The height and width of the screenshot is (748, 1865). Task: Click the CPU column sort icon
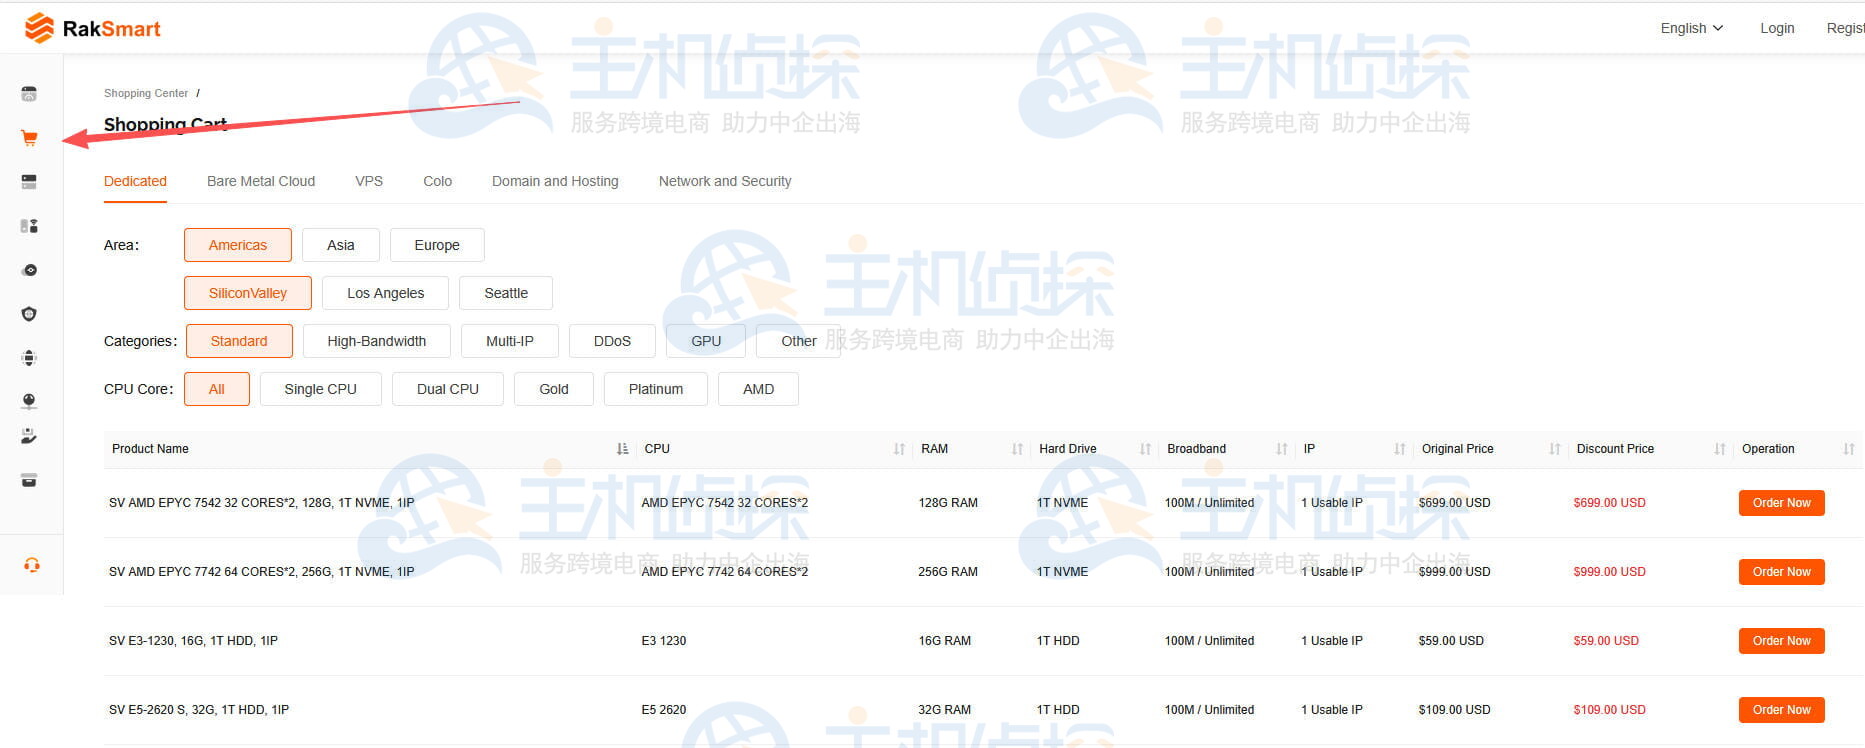tap(899, 449)
